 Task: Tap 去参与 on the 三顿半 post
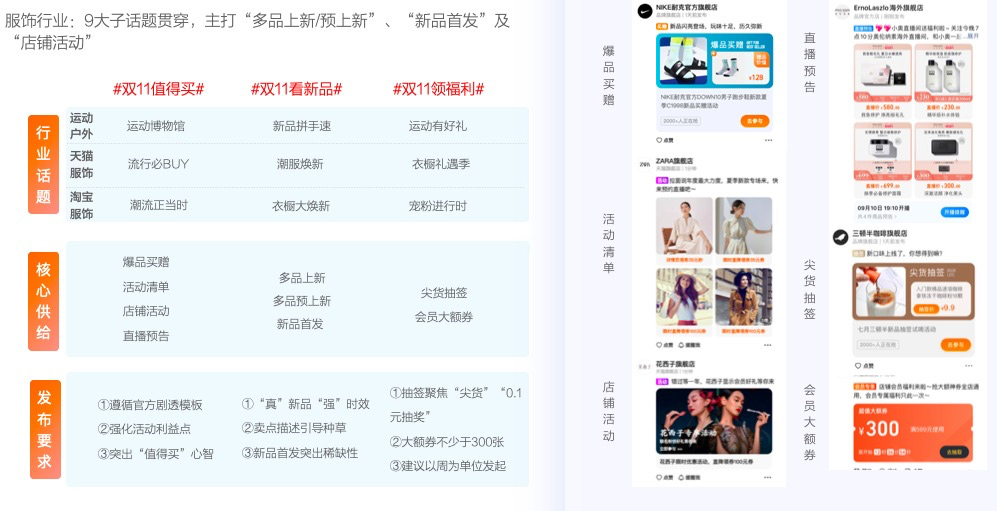coord(956,344)
